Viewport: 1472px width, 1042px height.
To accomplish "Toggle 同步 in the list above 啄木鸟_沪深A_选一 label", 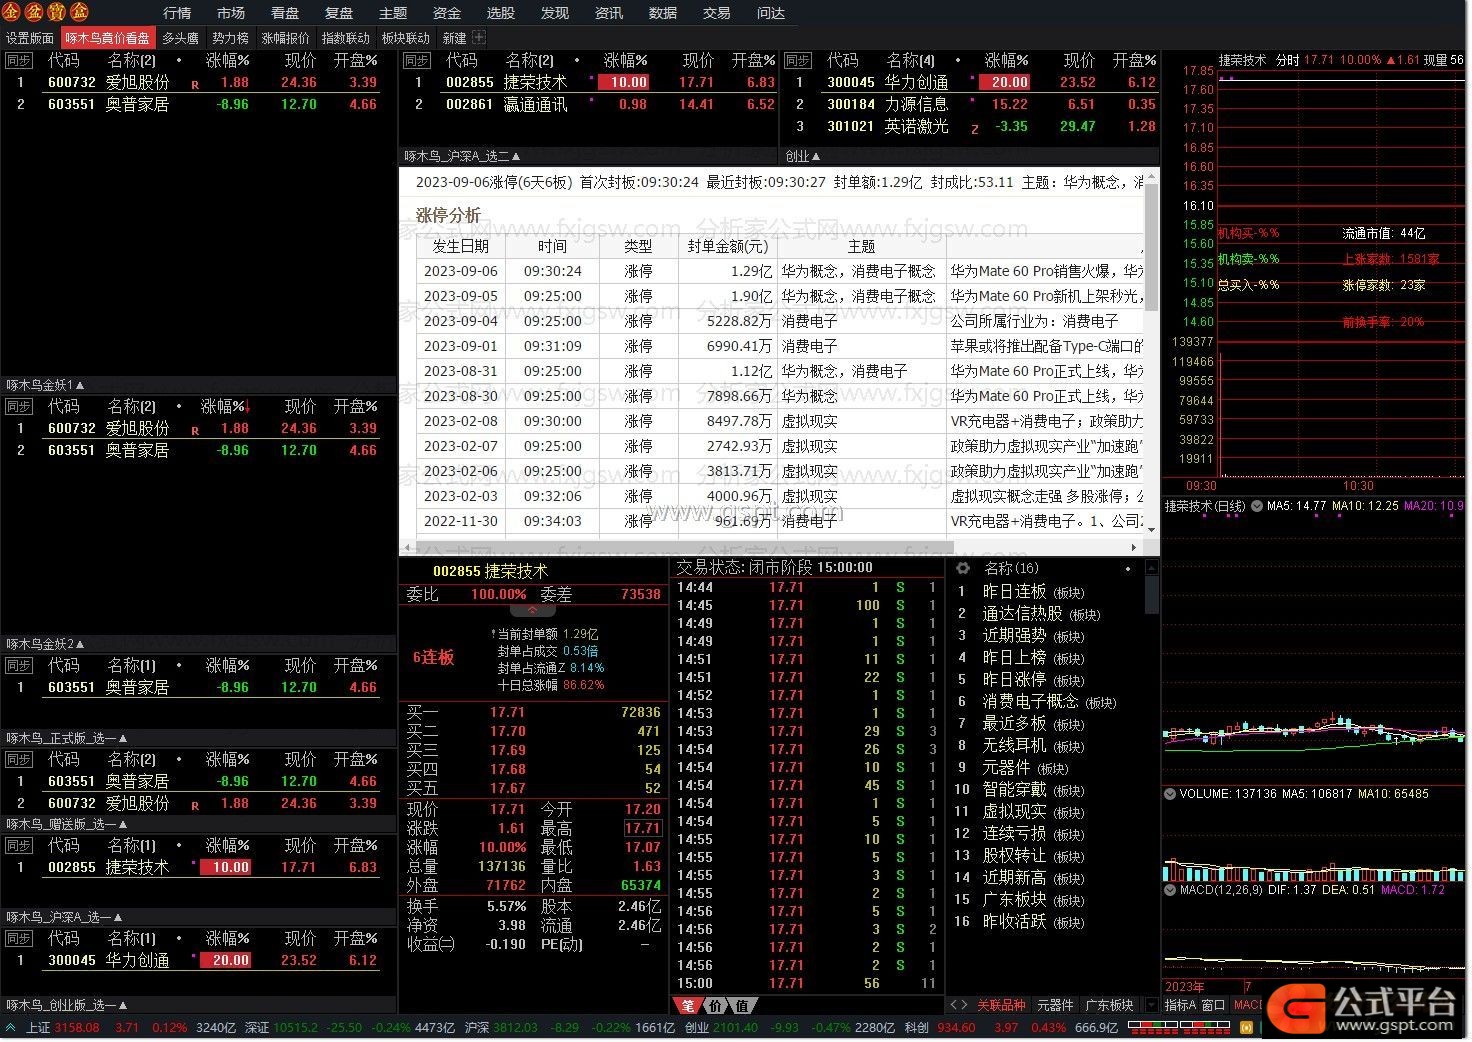I will (19, 846).
